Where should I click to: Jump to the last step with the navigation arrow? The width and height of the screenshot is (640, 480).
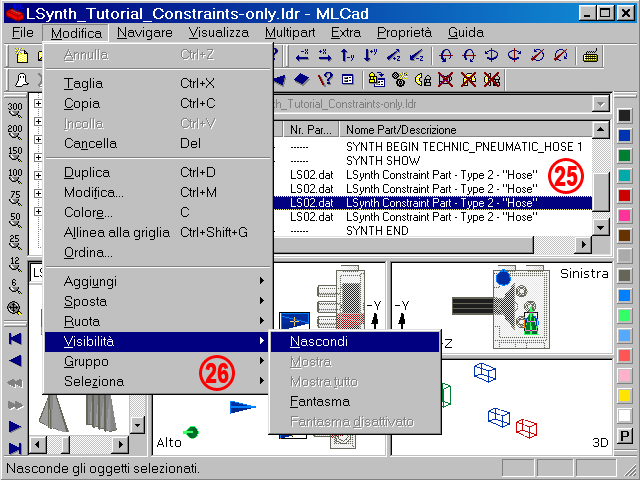15,448
